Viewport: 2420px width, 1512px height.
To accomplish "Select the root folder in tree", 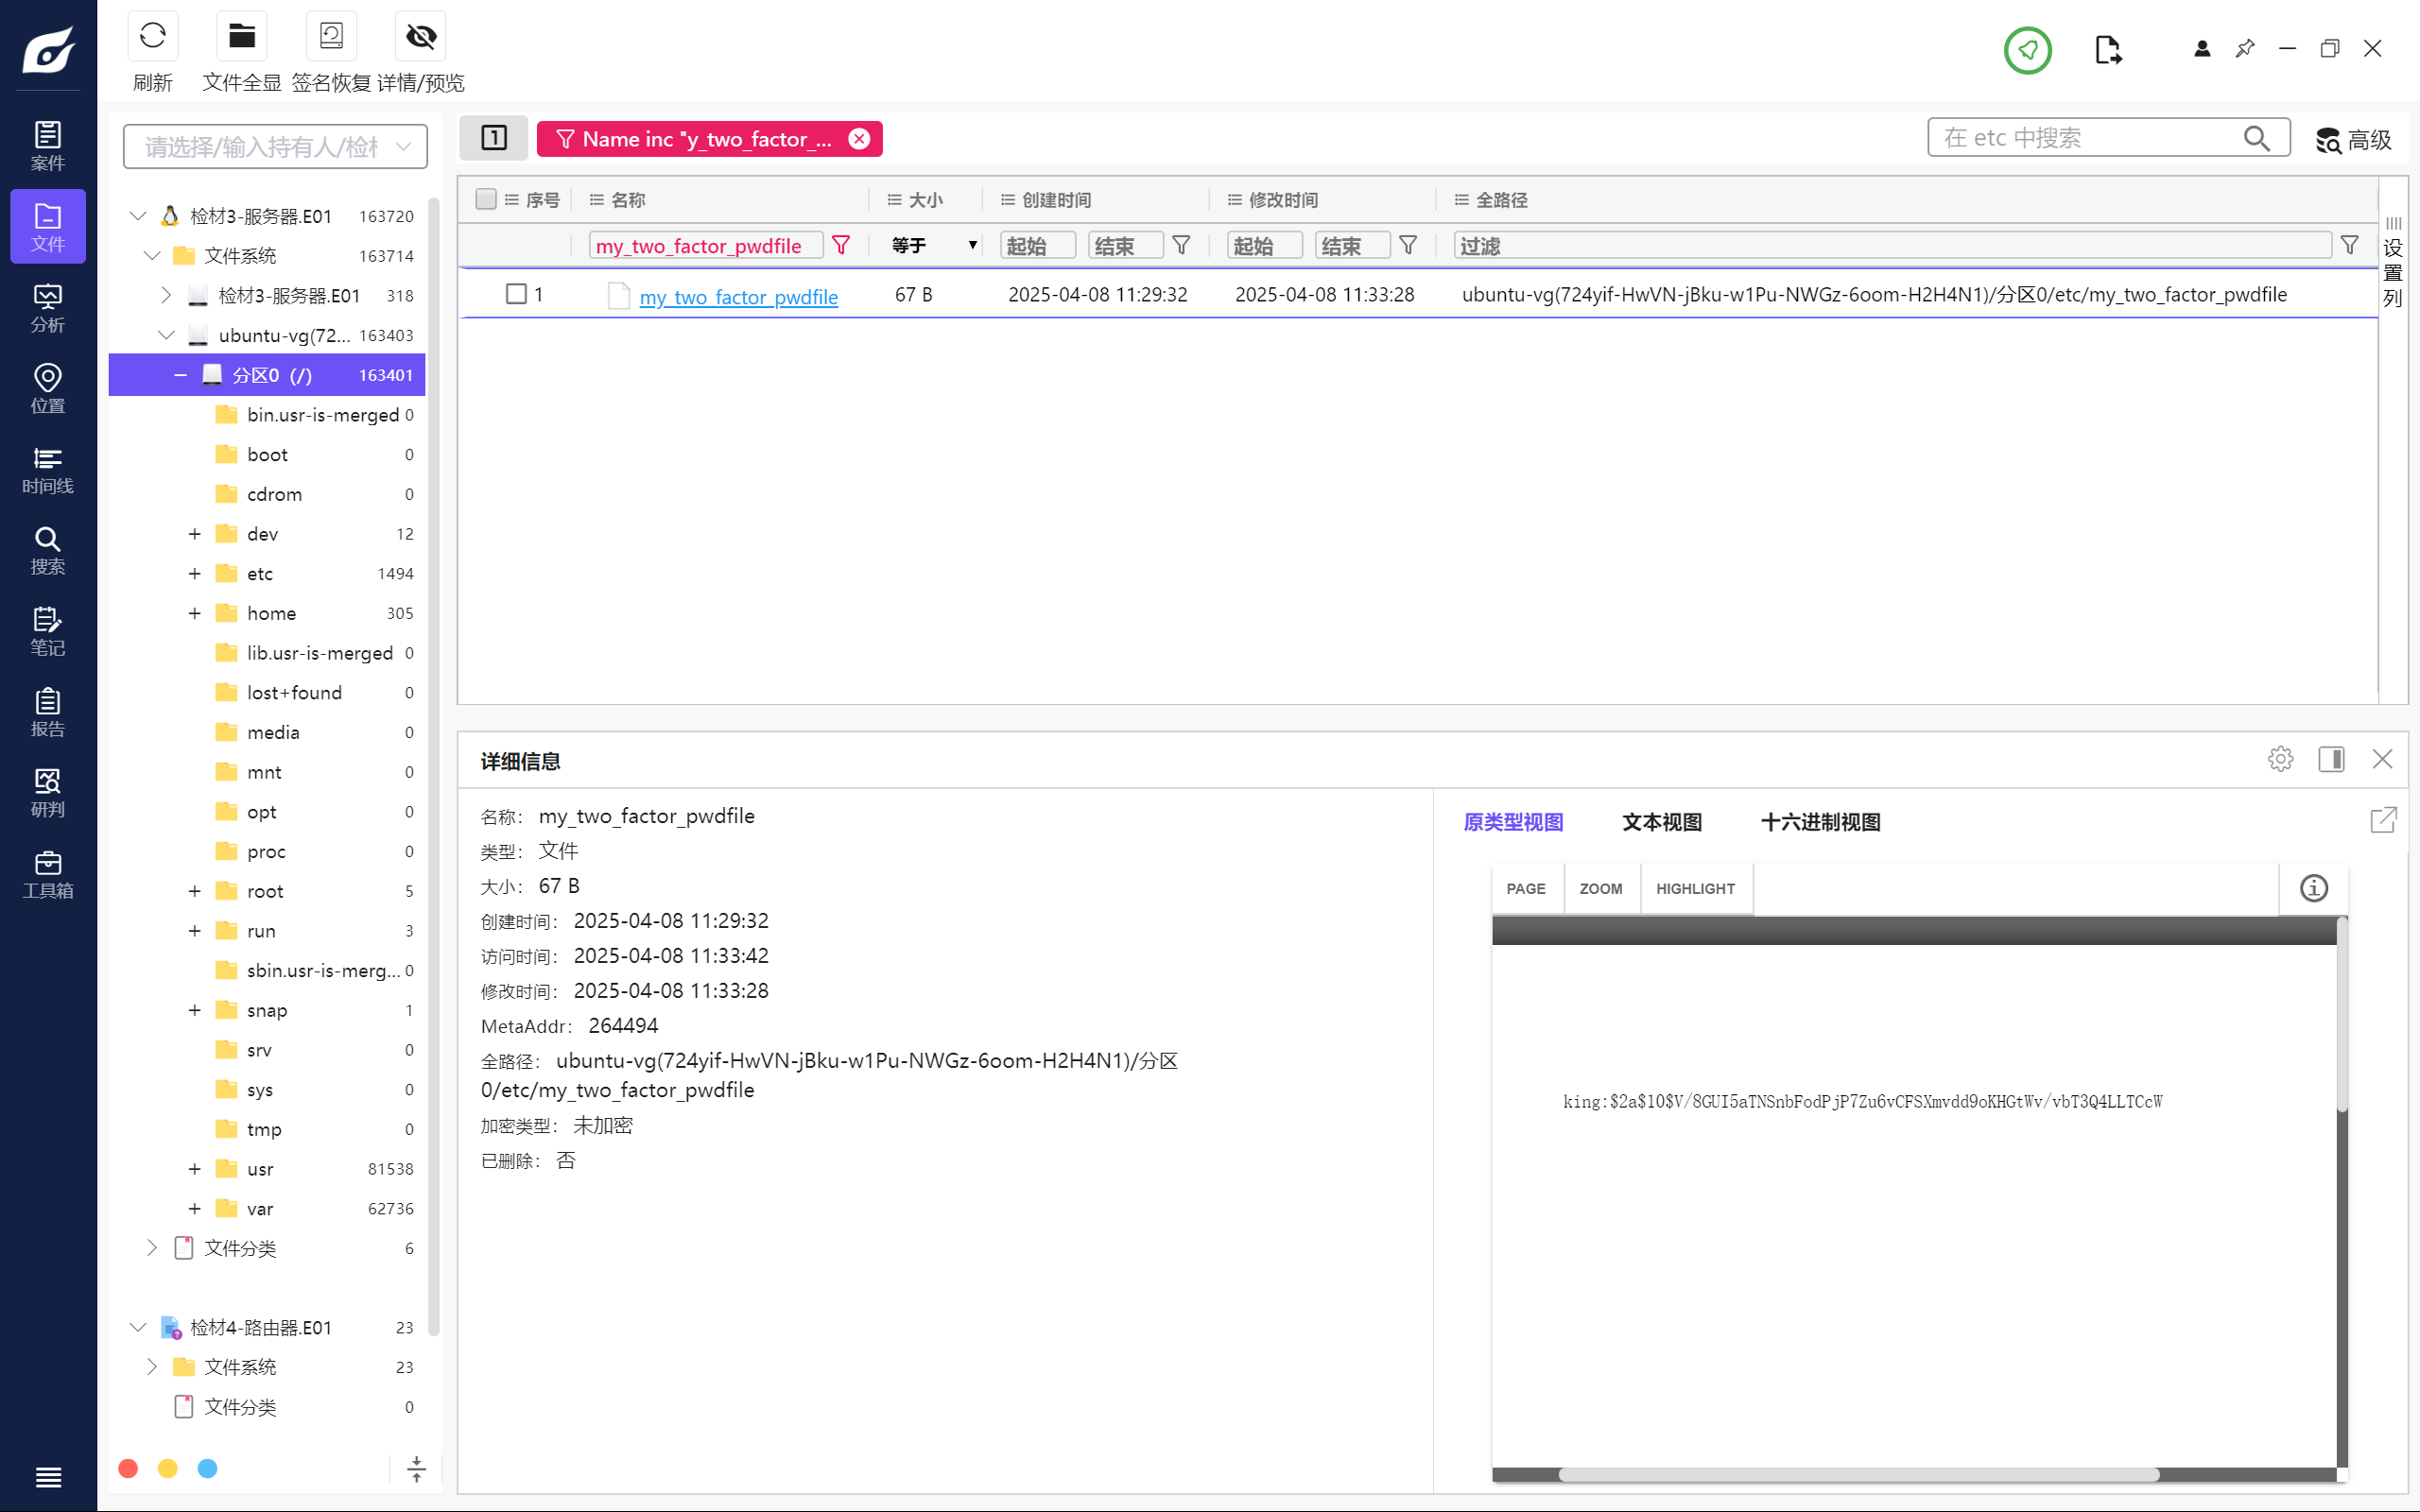I will pos(265,891).
